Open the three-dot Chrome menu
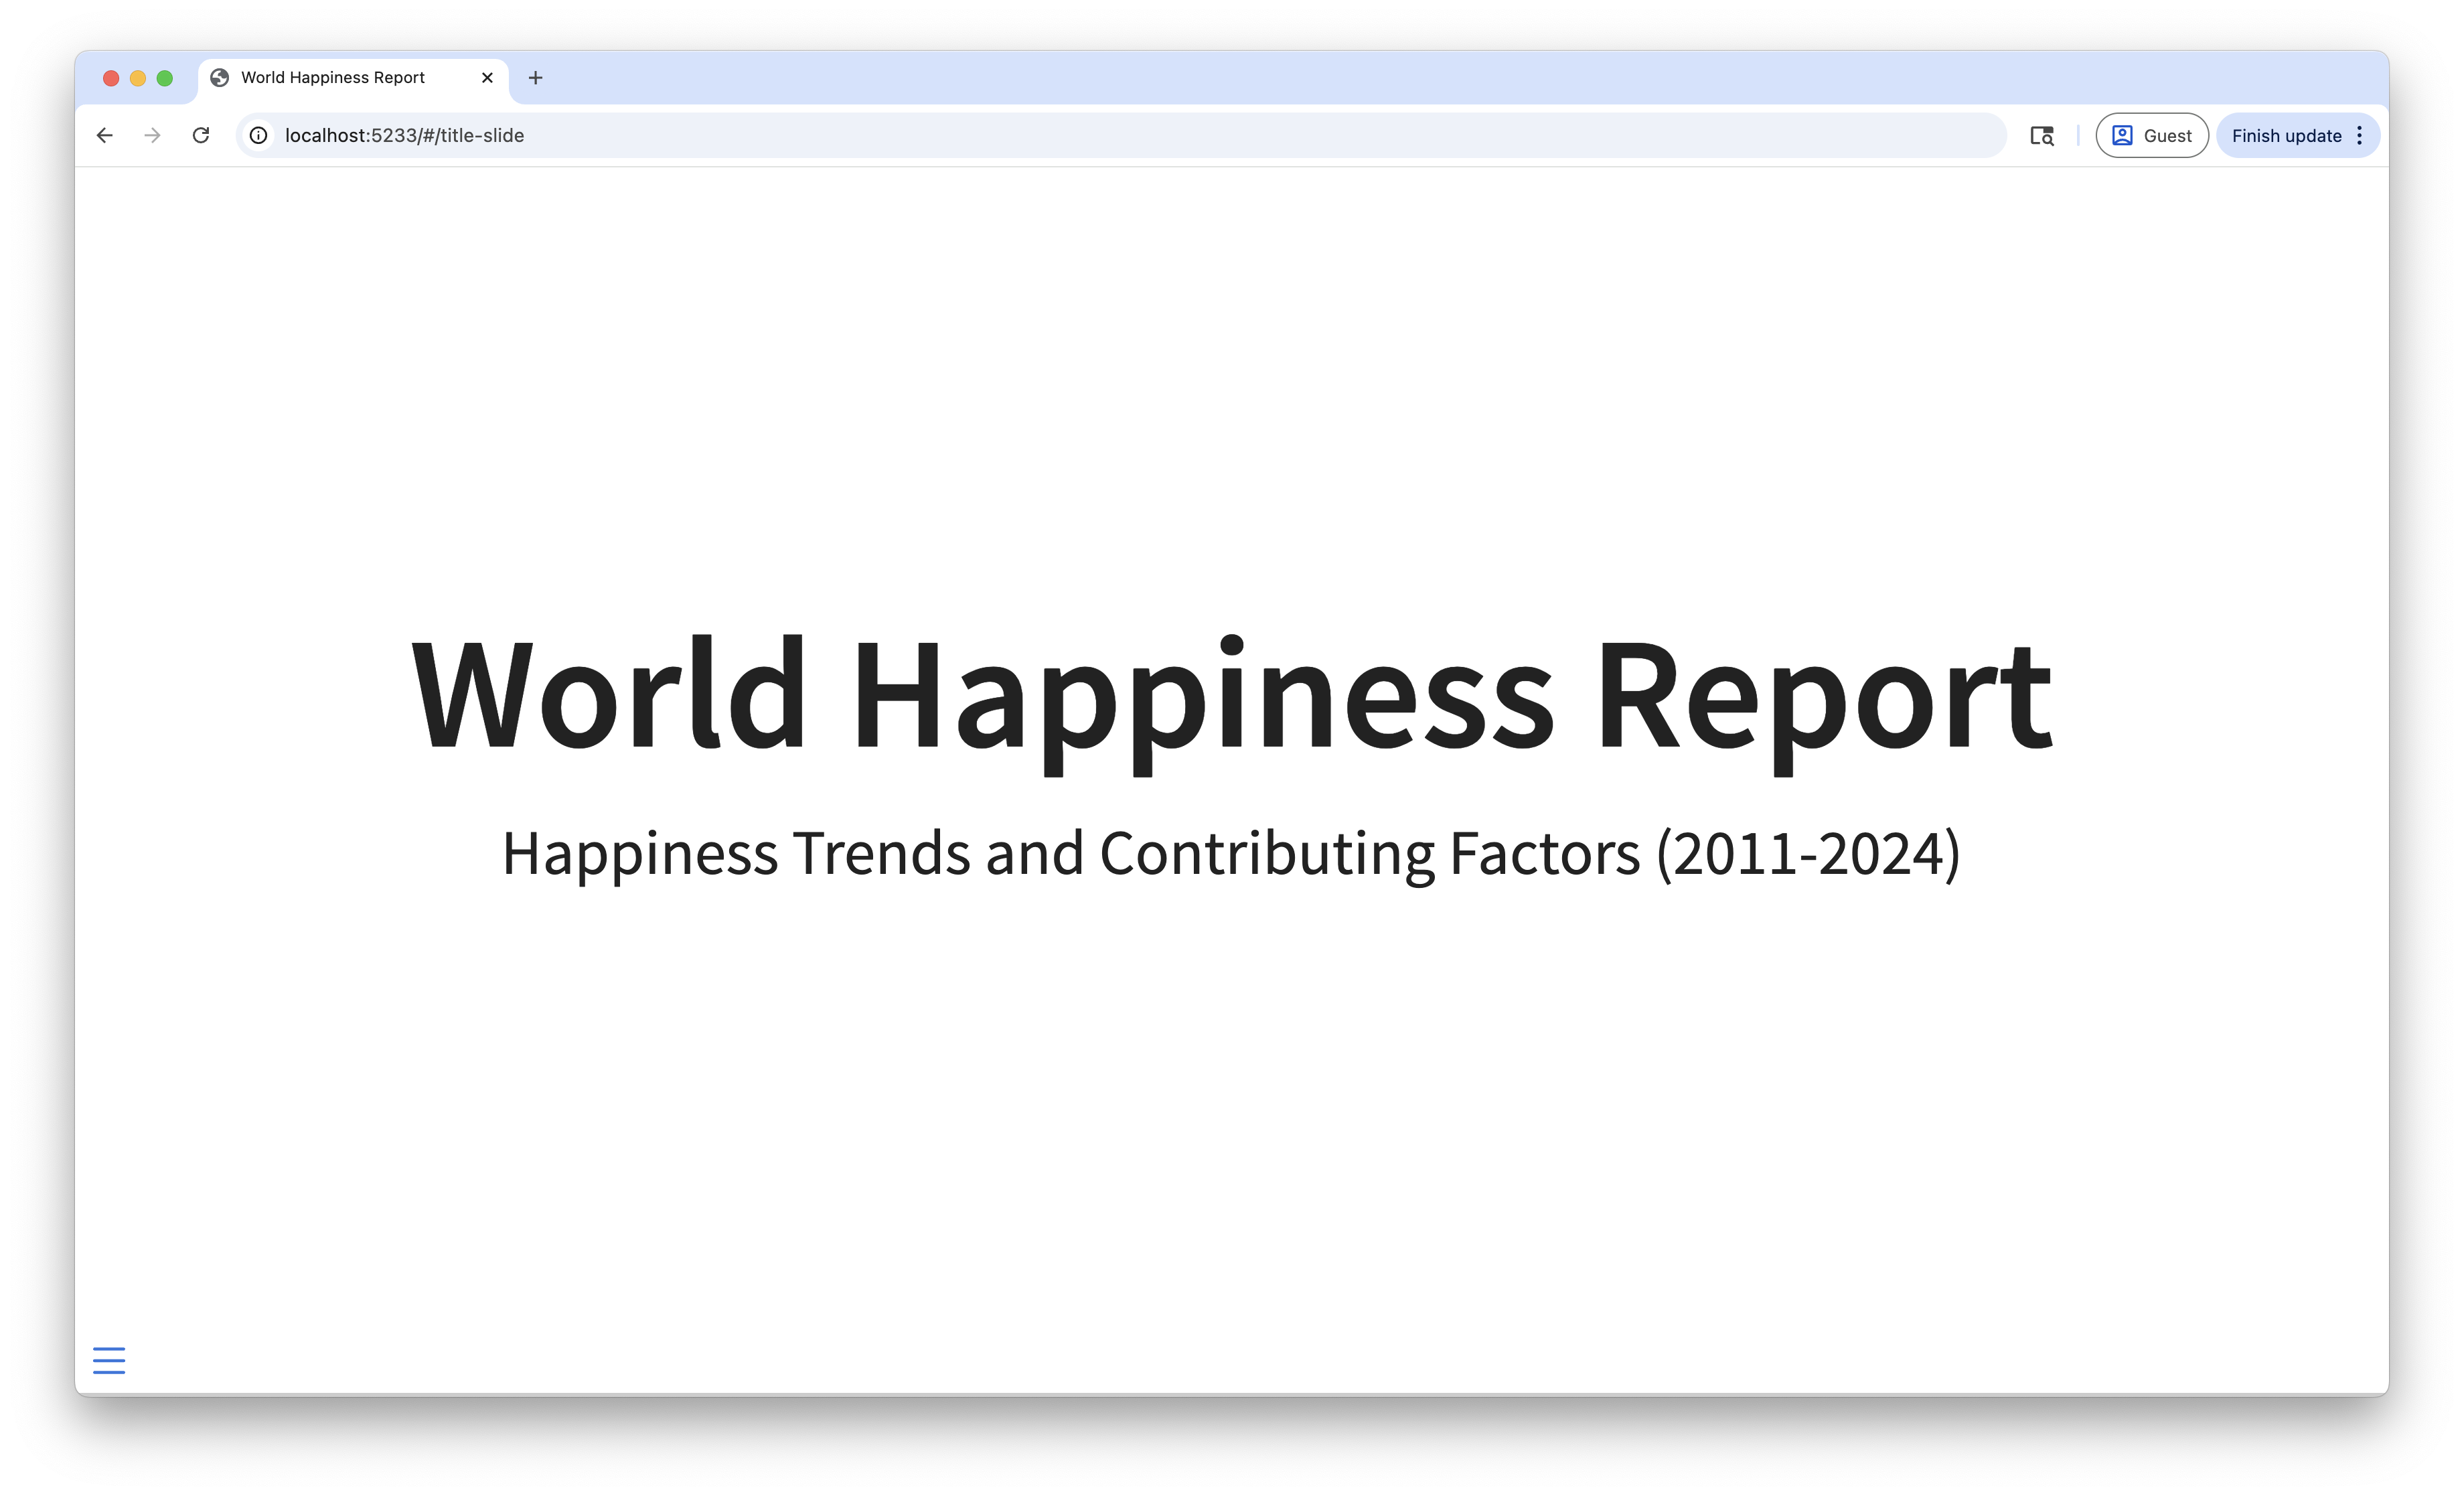The width and height of the screenshot is (2464, 1496). 2359,136
